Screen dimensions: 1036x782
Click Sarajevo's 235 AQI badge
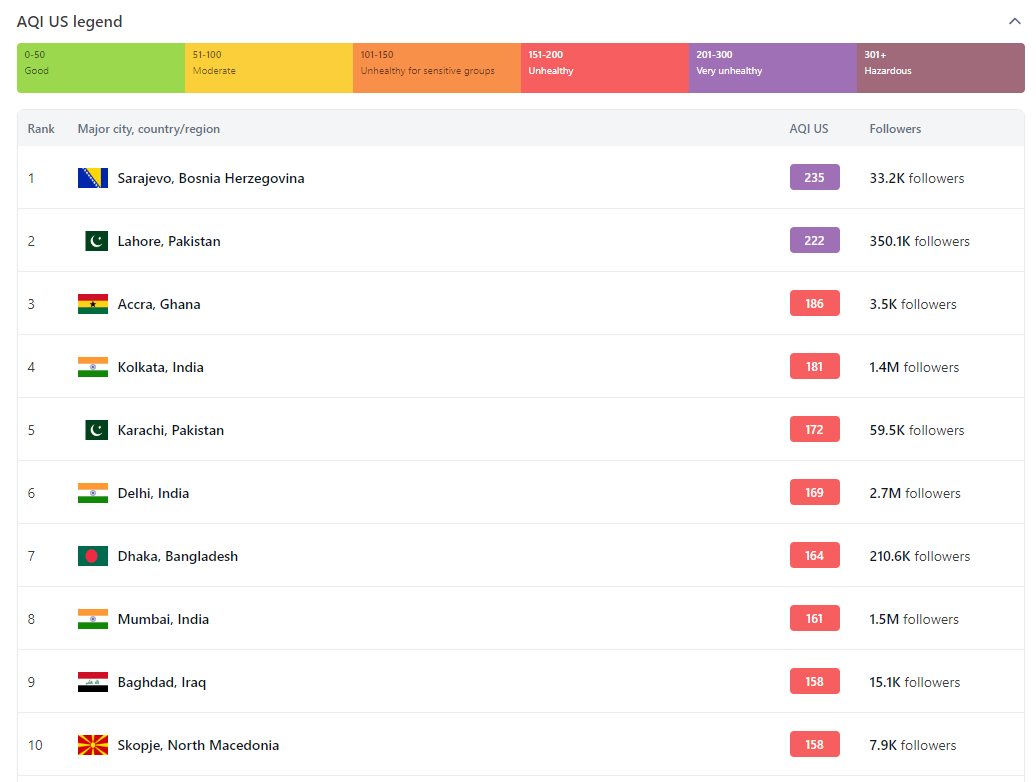click(814, 178)
